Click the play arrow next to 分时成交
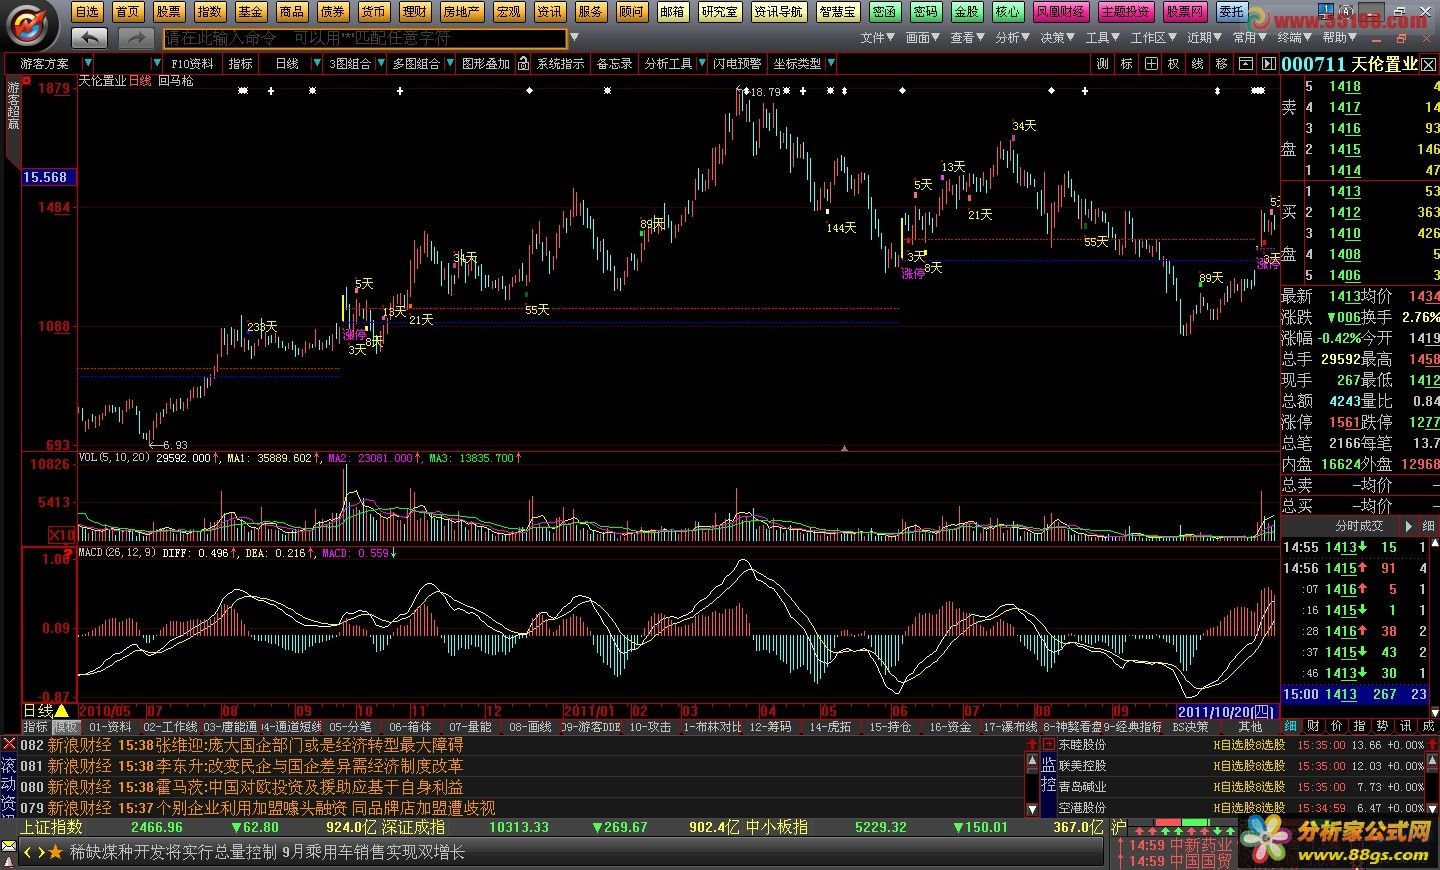 [x=1408, y=525]
